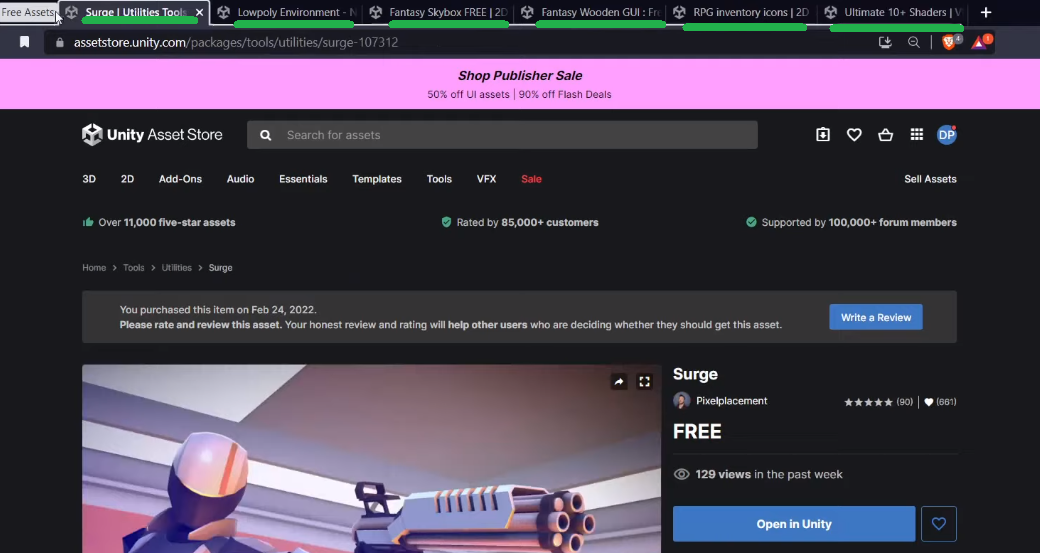
Task: Open the Tools category menu
Action: click(439, 179)
